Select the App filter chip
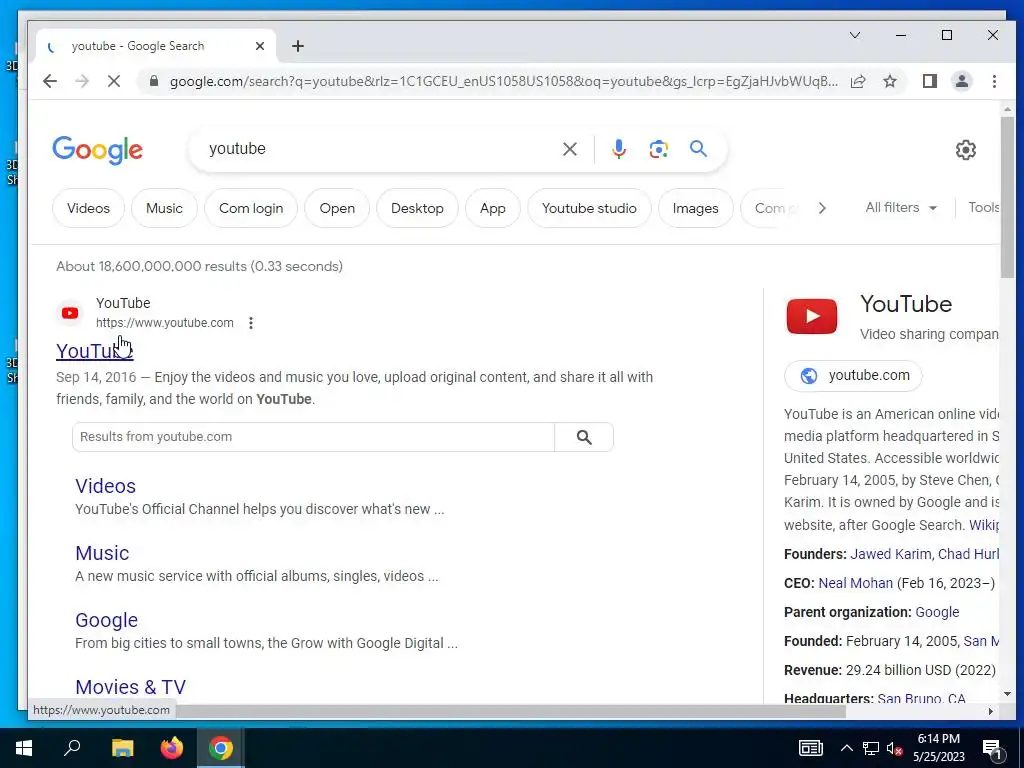 [492, 208]
